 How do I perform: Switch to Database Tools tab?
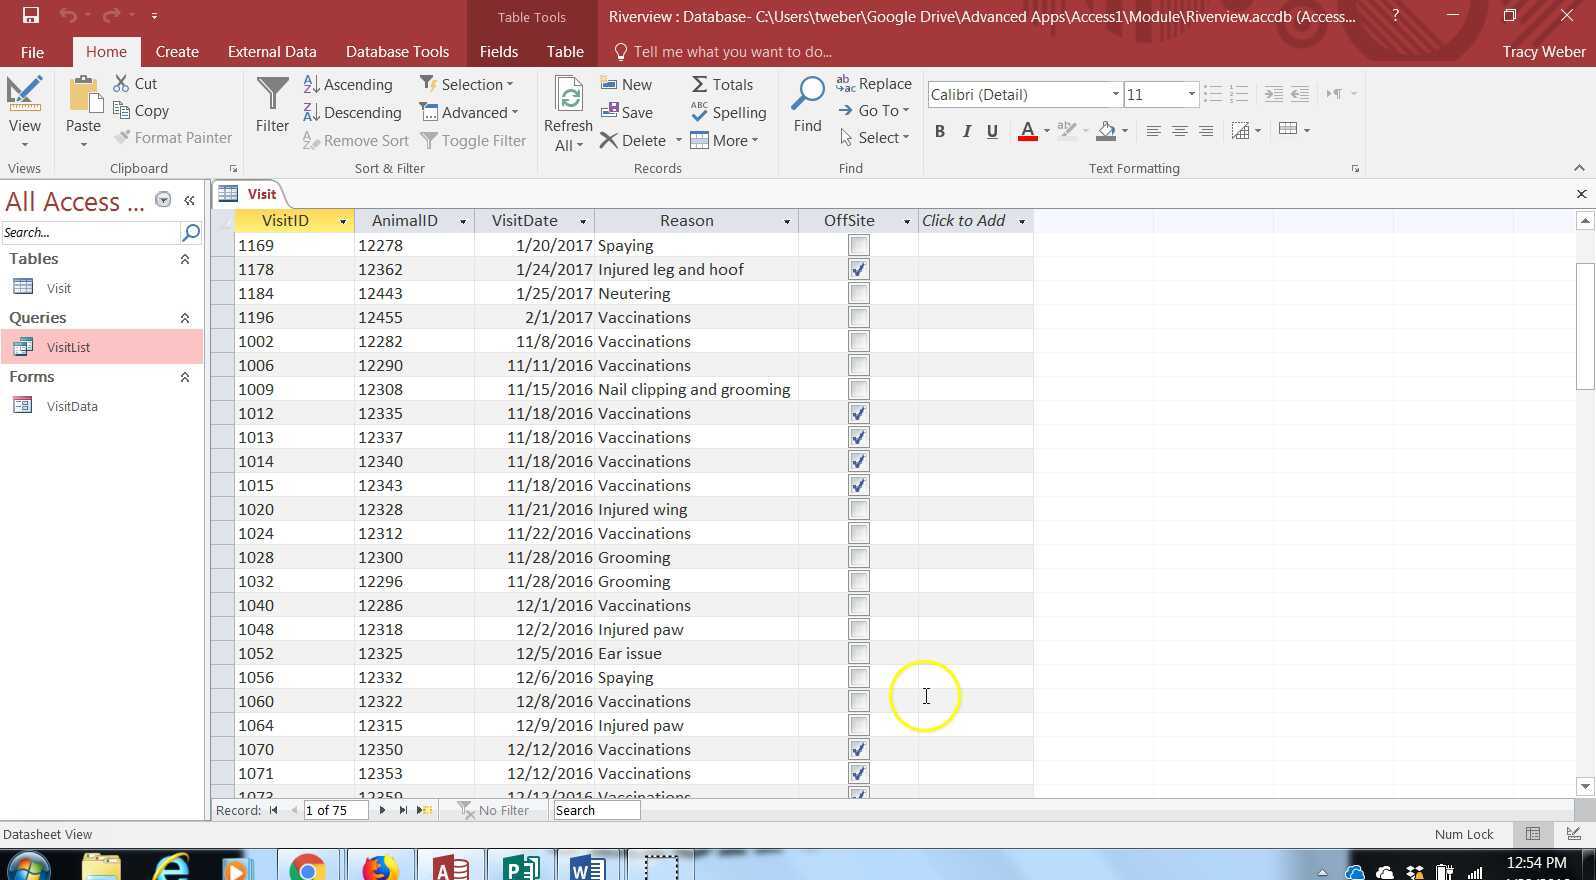(397, 52)
